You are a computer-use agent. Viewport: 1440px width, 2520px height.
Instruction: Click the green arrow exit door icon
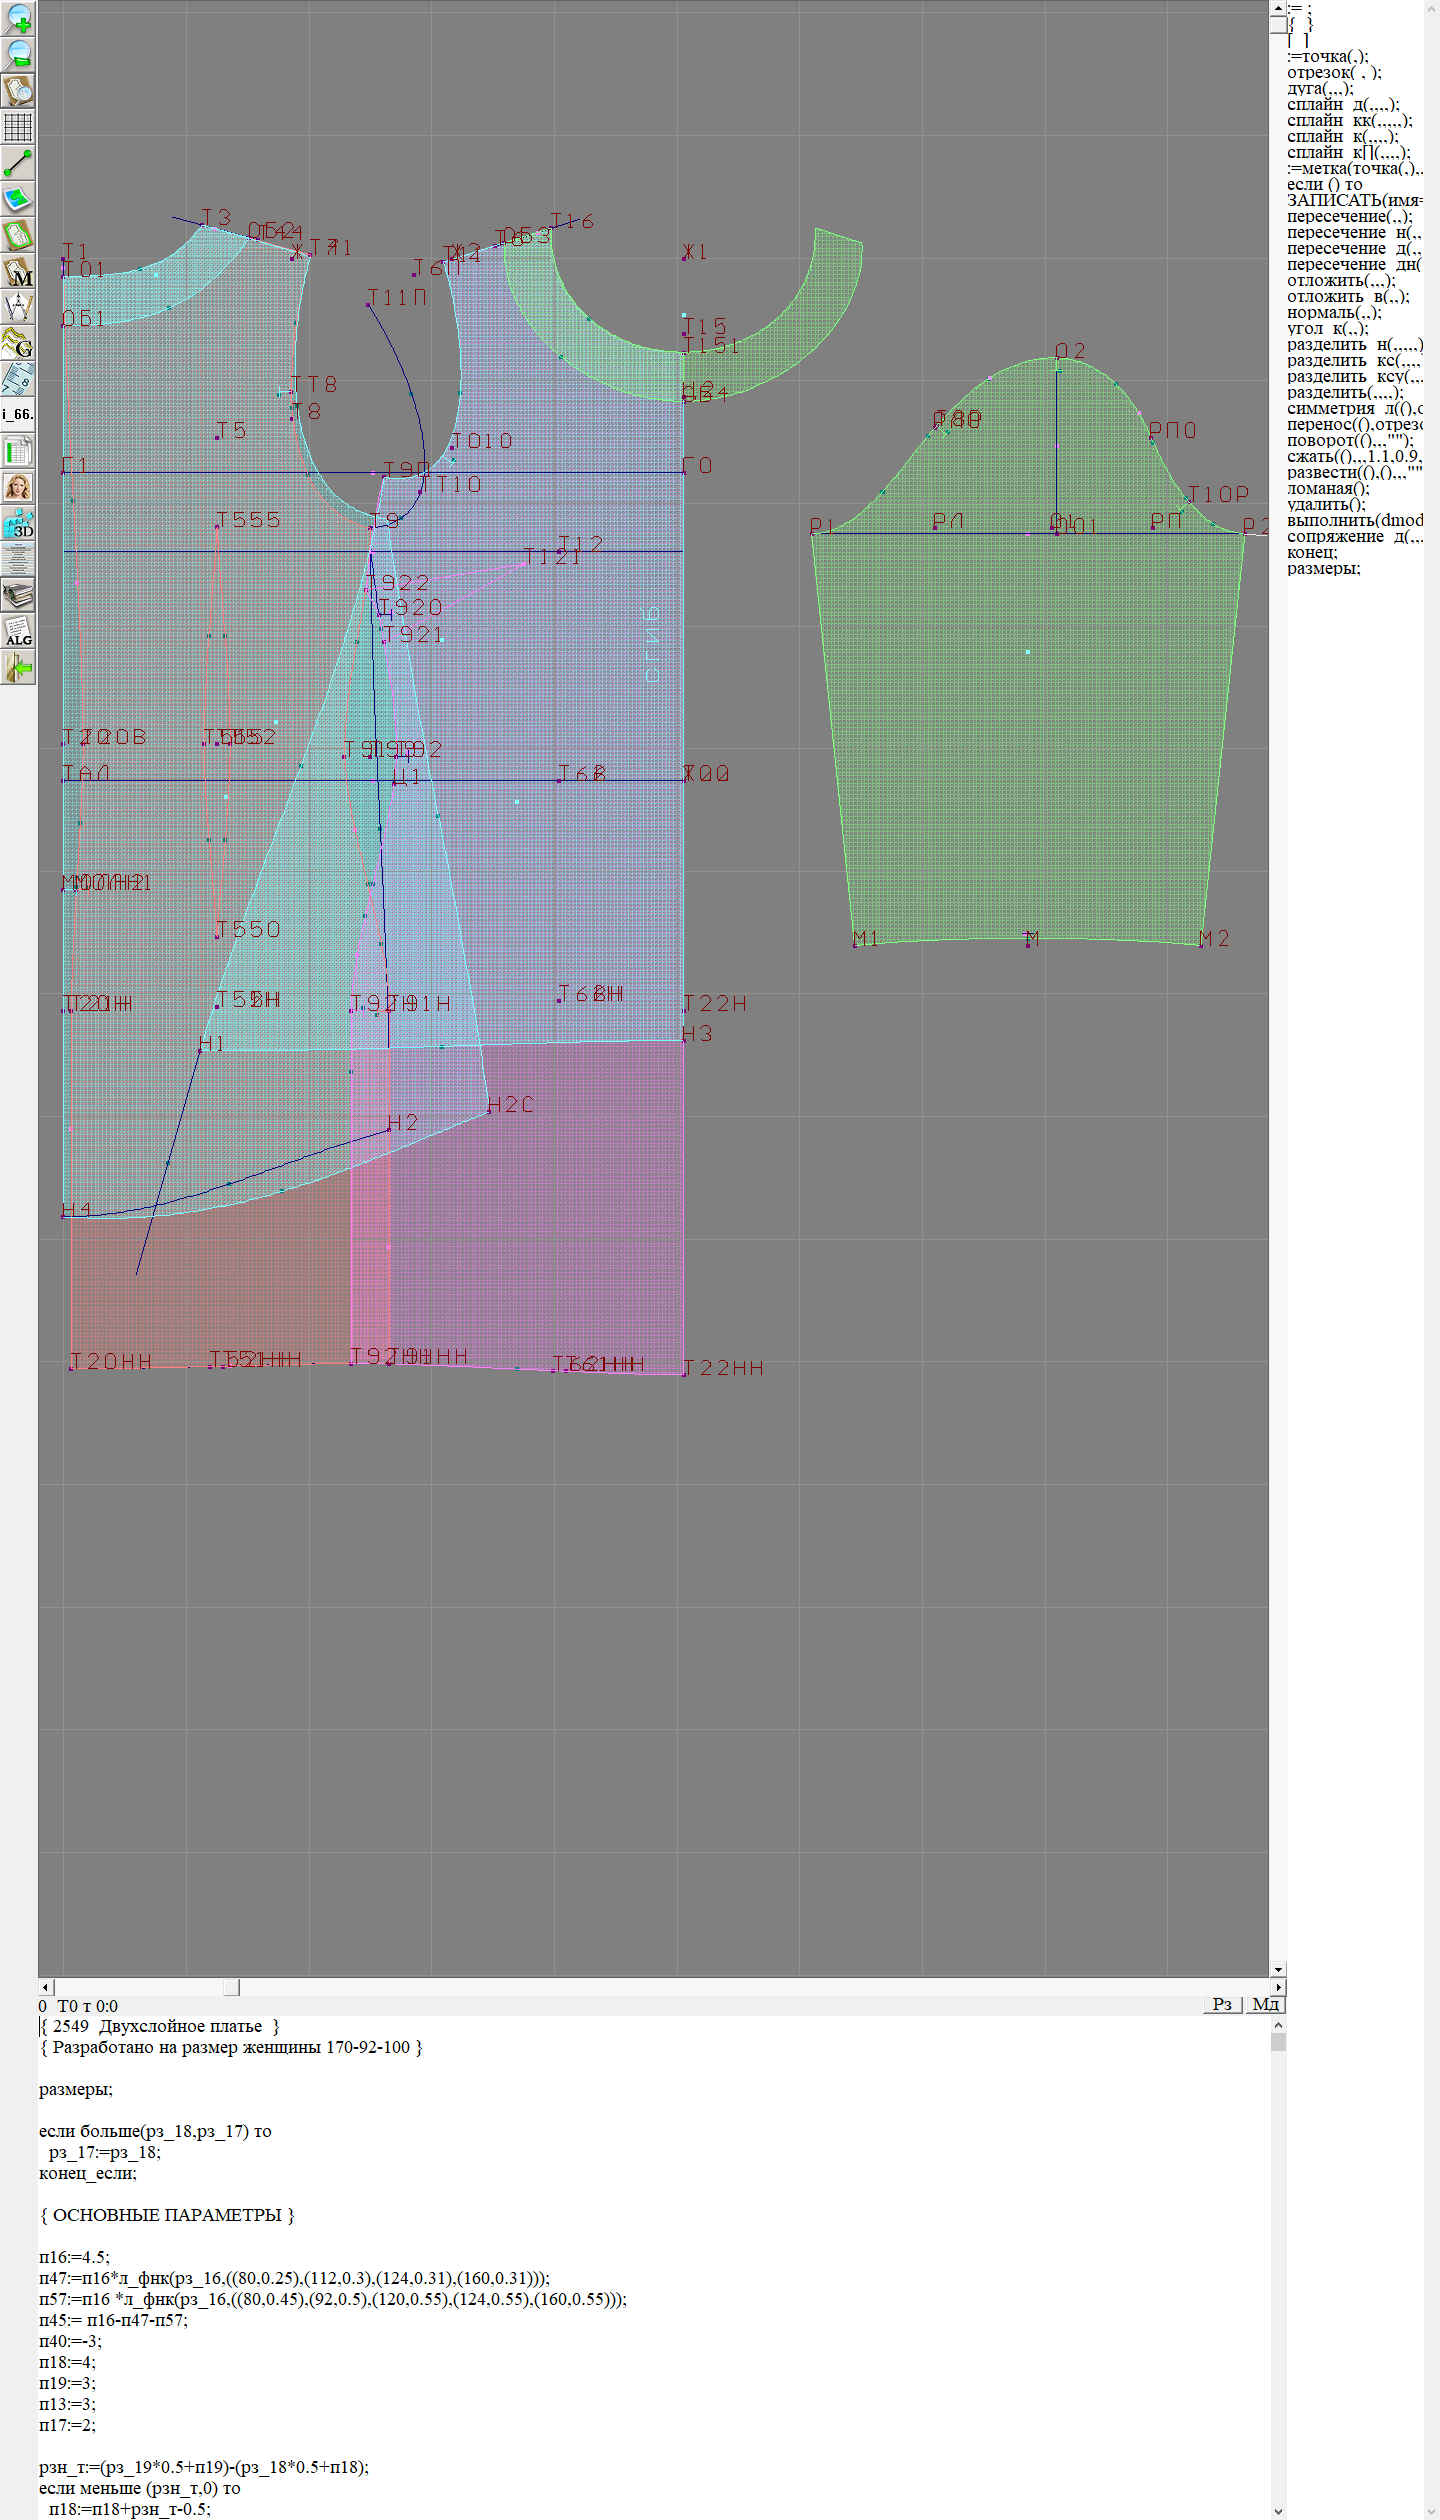(18, 668)
